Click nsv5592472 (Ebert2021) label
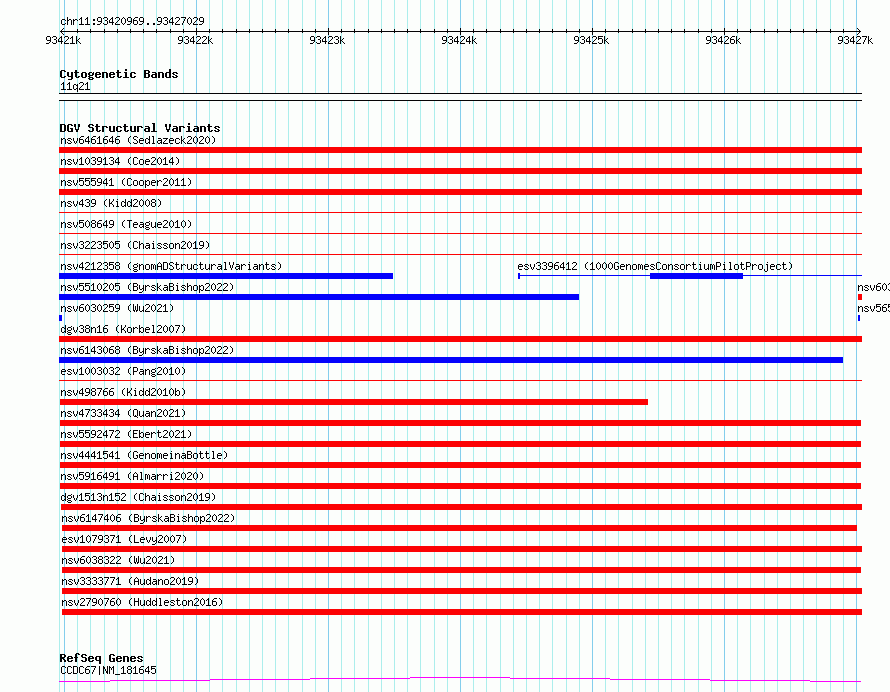The image size is (890, 692). [x=126, y=434]
